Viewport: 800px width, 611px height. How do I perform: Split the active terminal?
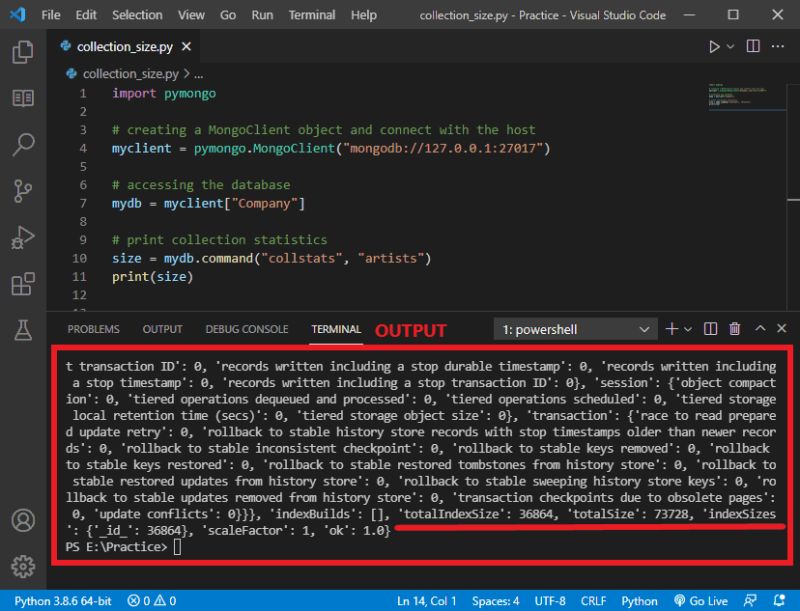coord(711,328)
